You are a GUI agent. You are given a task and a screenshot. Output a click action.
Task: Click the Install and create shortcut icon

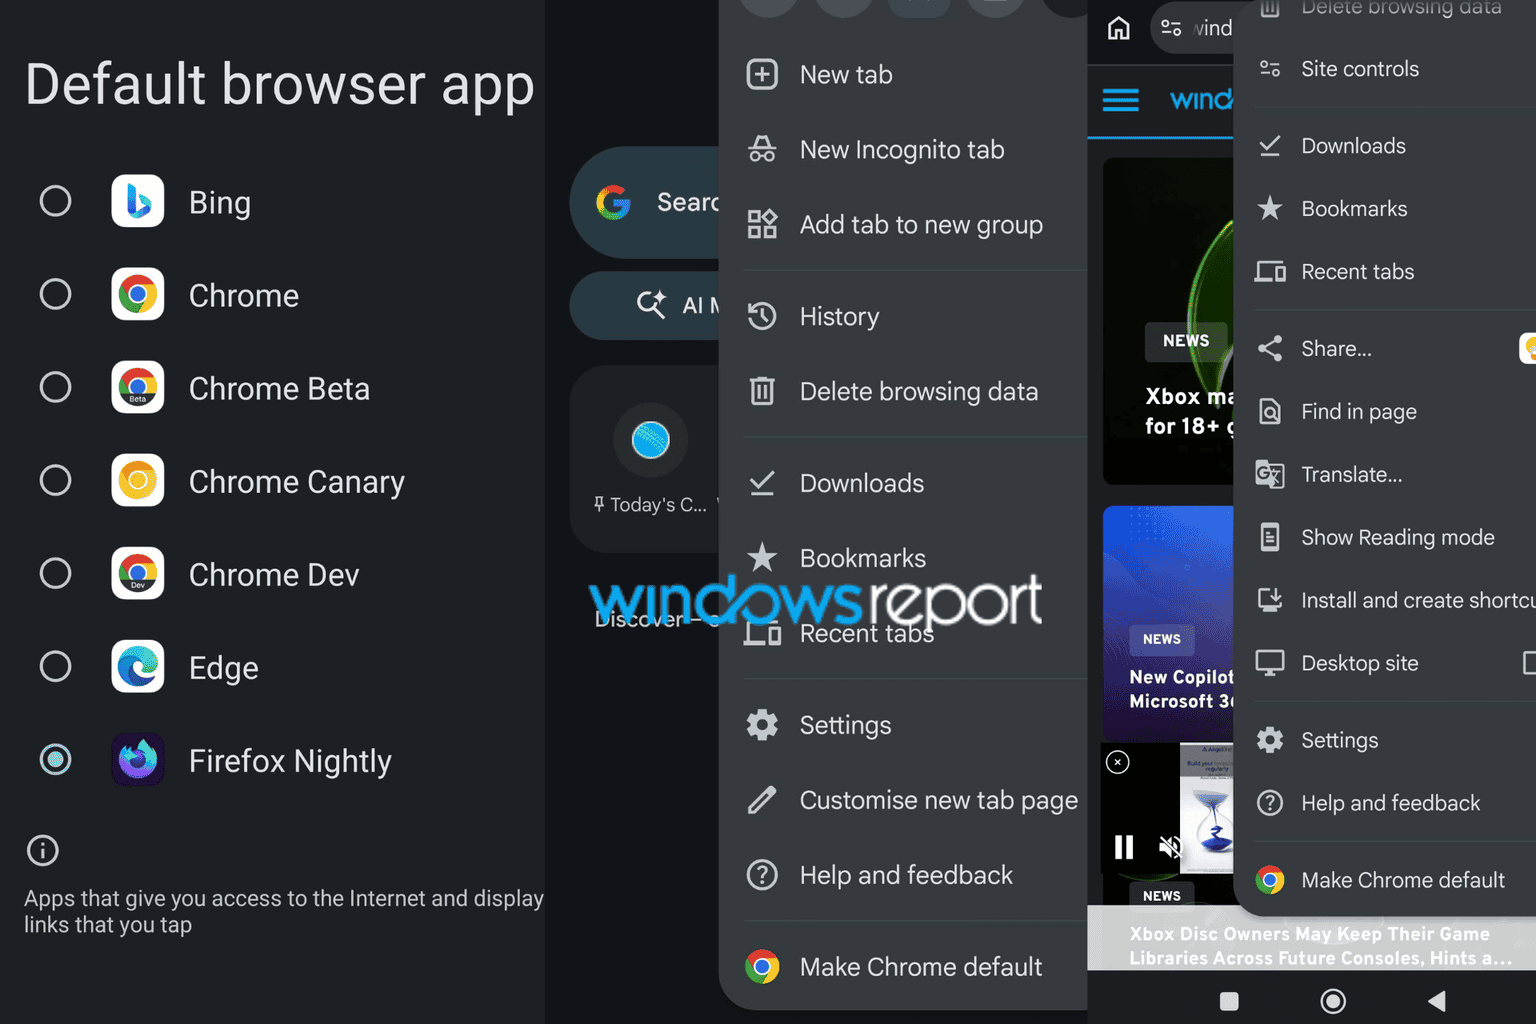point(1270,600)
